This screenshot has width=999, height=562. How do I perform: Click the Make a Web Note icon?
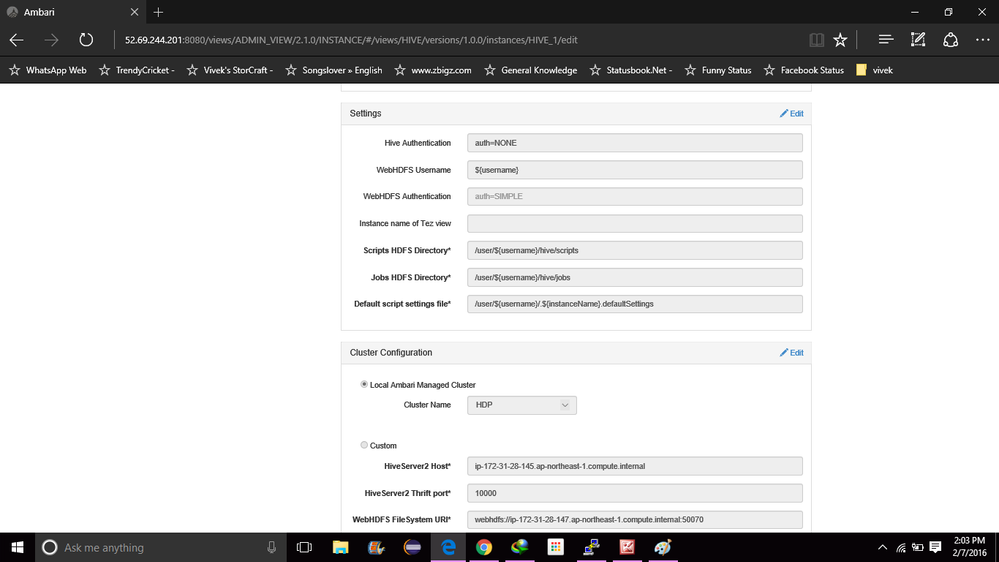[918, 40]
